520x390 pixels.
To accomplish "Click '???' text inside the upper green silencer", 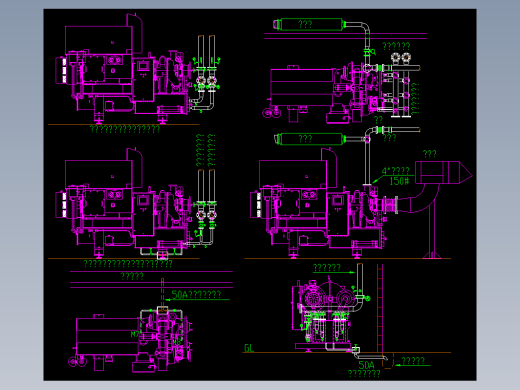I will 305,24.
